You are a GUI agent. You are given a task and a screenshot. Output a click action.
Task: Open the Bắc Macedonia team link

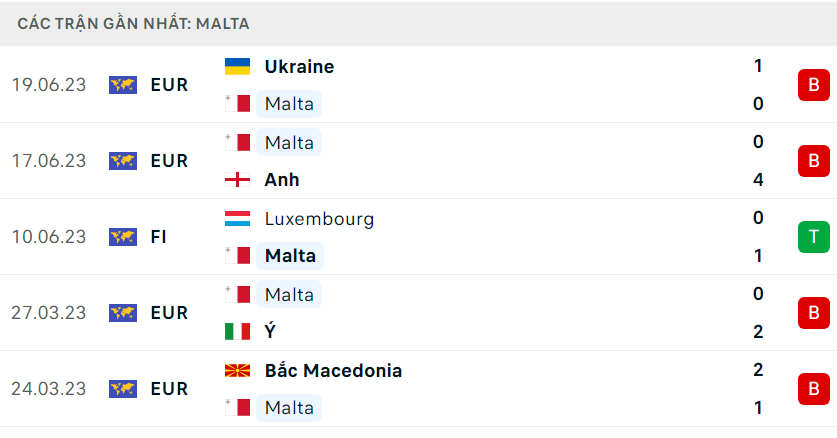pos(333,371)
